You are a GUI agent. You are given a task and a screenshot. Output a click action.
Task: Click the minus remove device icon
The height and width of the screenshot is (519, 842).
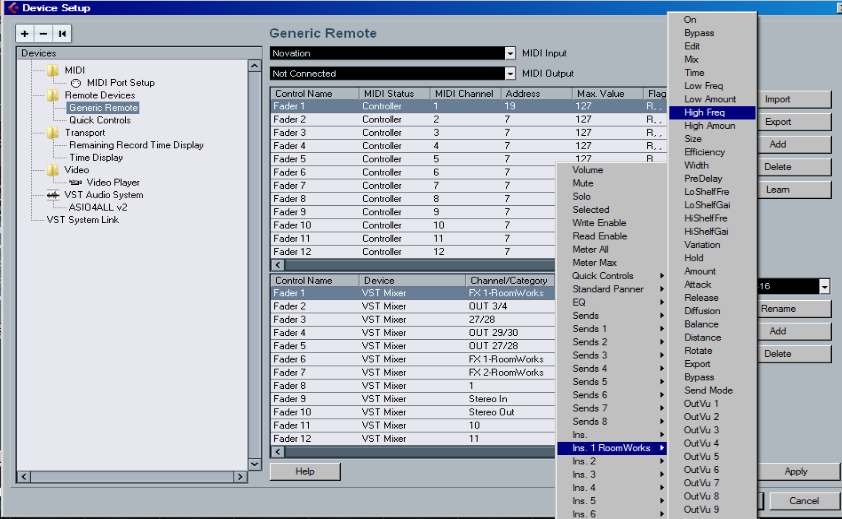click(x=43, y=34)
